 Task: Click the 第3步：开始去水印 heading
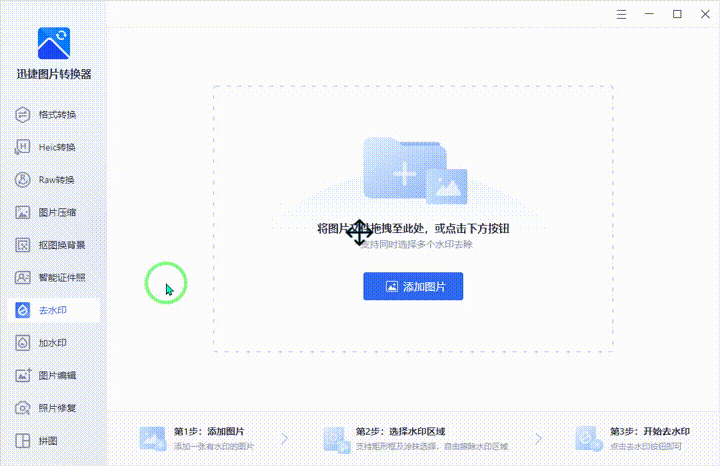click(x=650, y=432)
